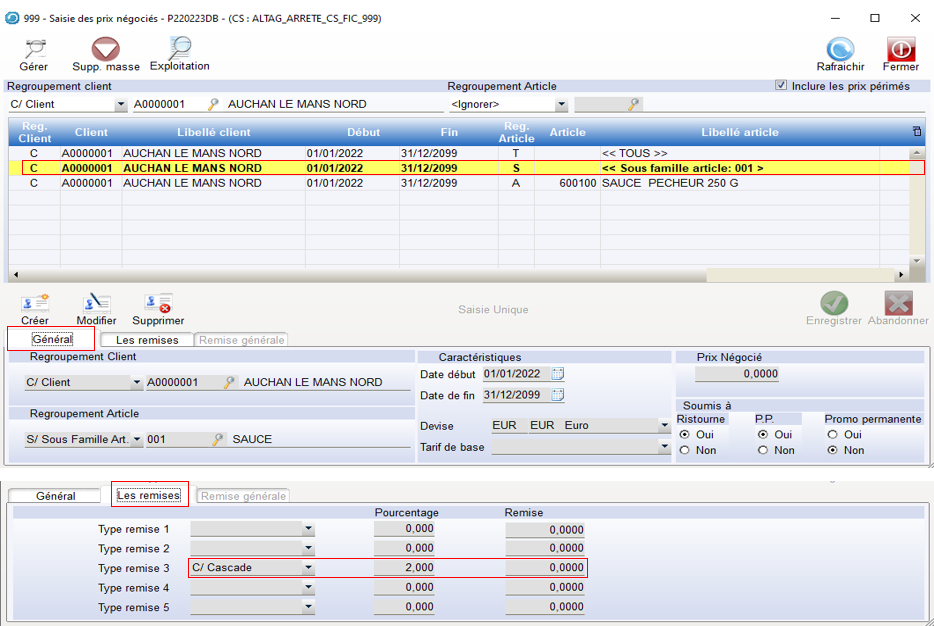
Task: Click the Créer record icon
Action: (x=35, y=303)
